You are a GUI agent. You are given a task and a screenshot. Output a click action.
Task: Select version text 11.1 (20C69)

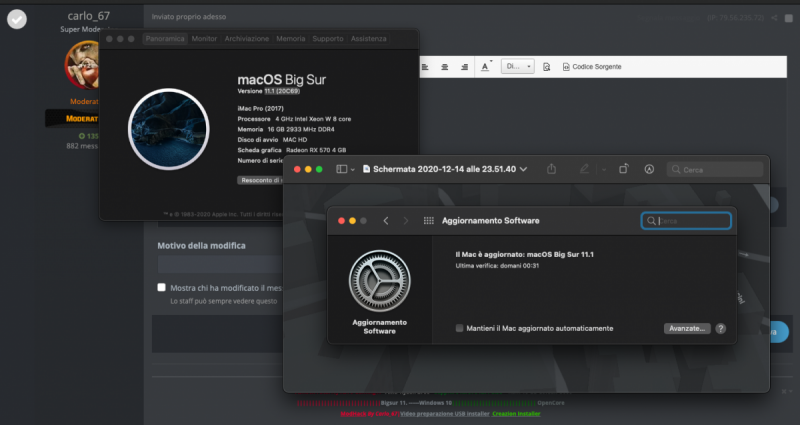(282, 91)
